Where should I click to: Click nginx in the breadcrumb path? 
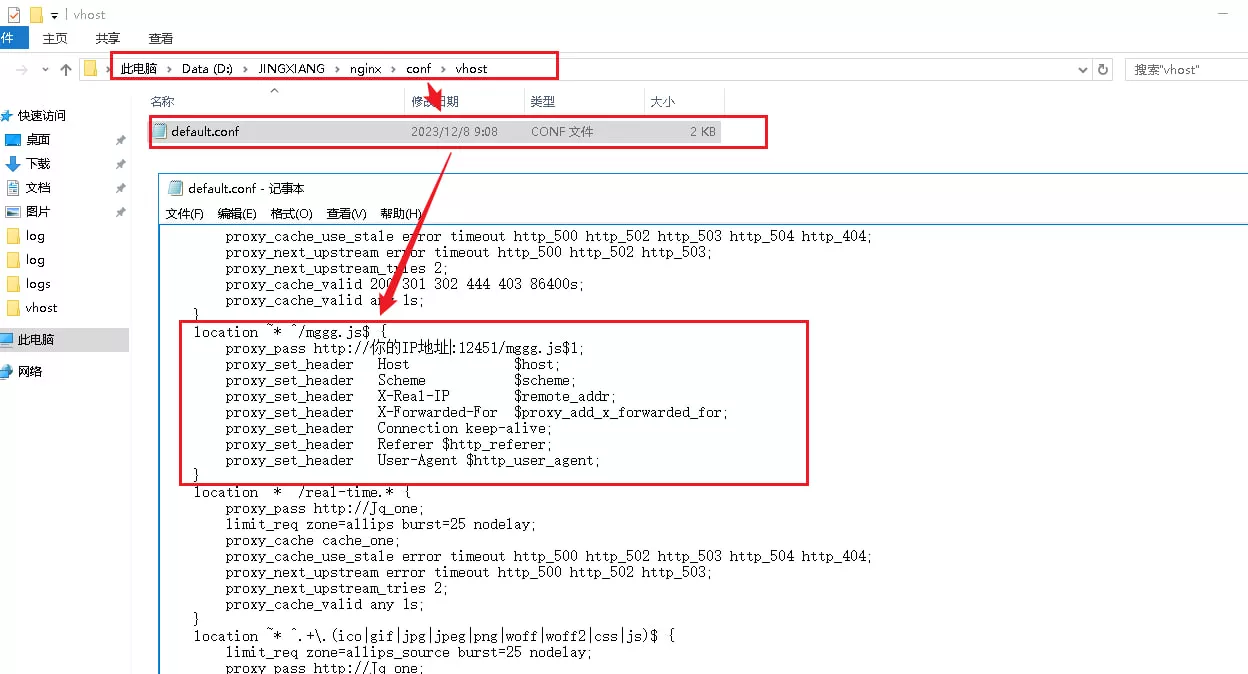(x=365, y=69)
